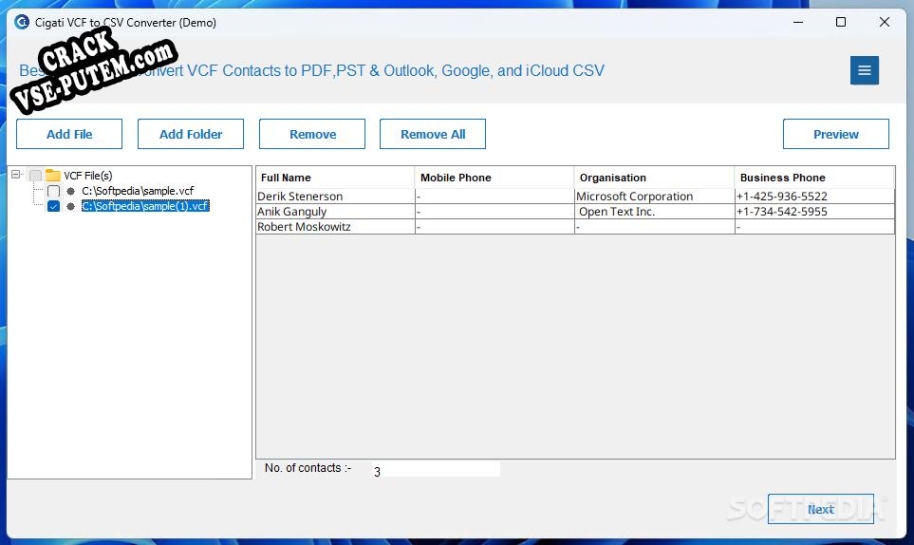
Task: Click the +1-734-542-5955 phone cell
Action: tap(814, 211)
